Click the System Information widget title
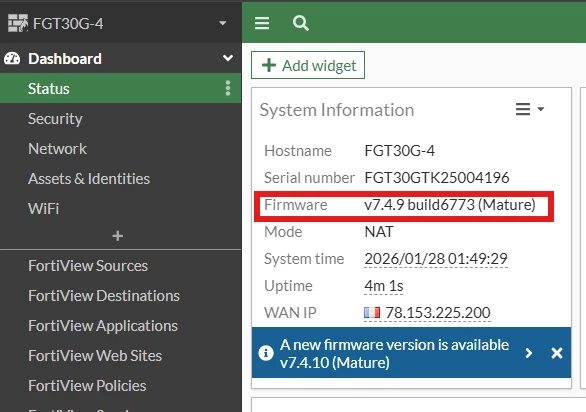The height and width of the screenshot is (412, 586). [337, 110]
